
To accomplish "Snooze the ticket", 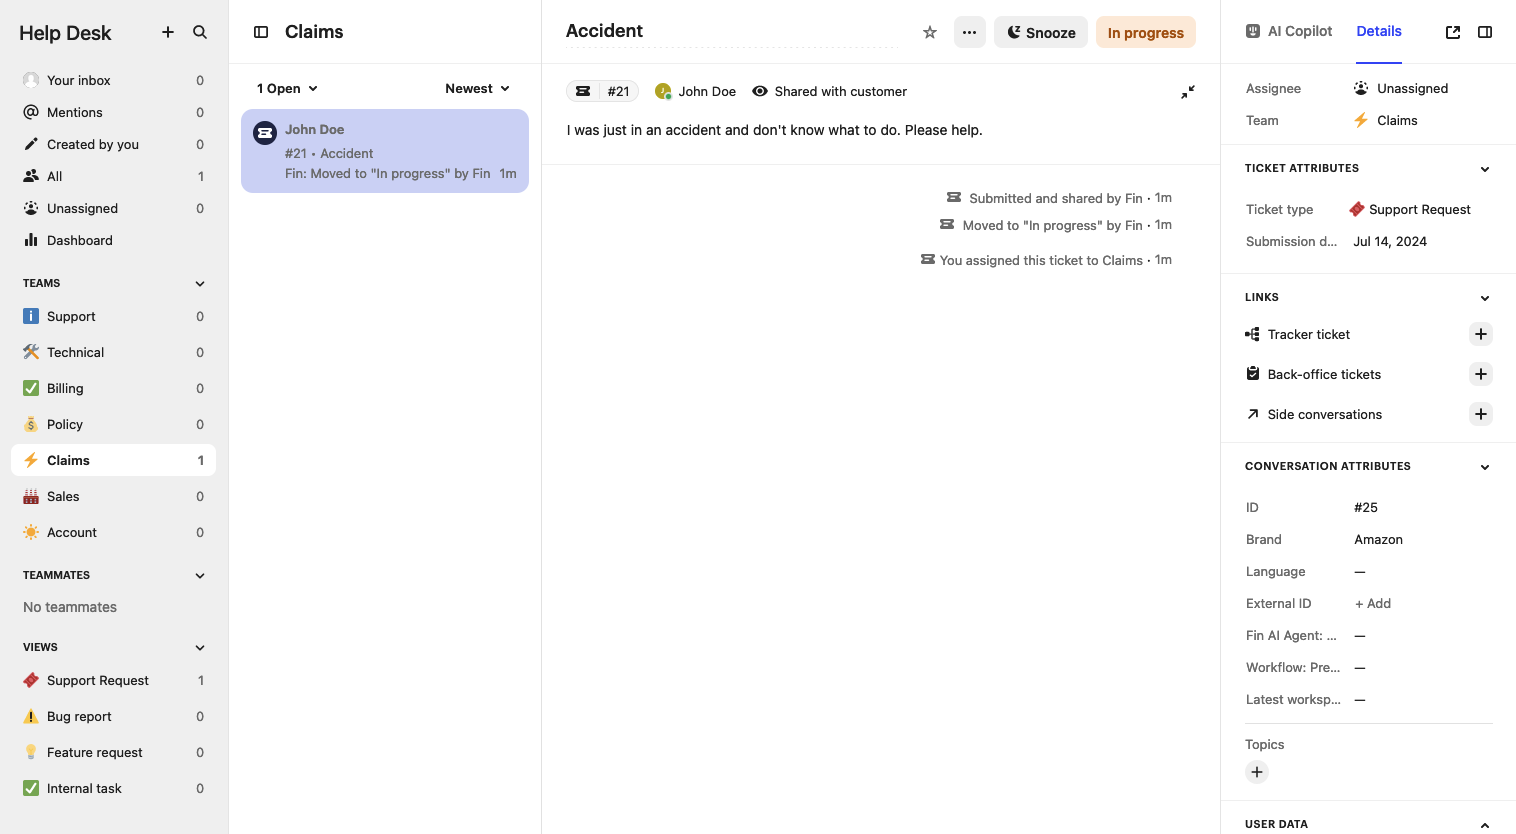I will coord(1041,32).
